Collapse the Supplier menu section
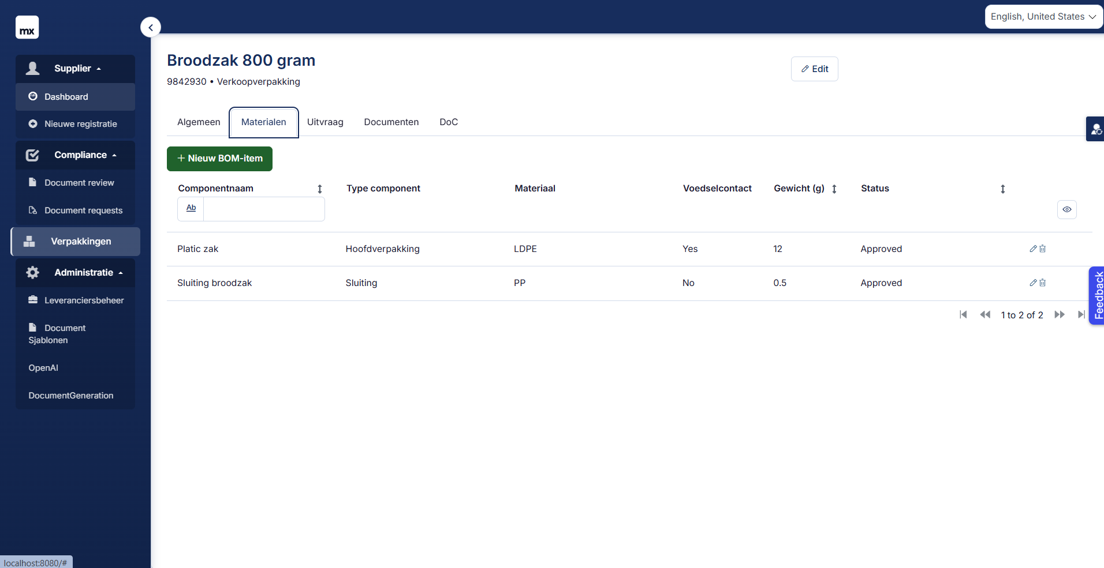The height and width of the screenshot is (568, 1104). click(x=75, y=68)
